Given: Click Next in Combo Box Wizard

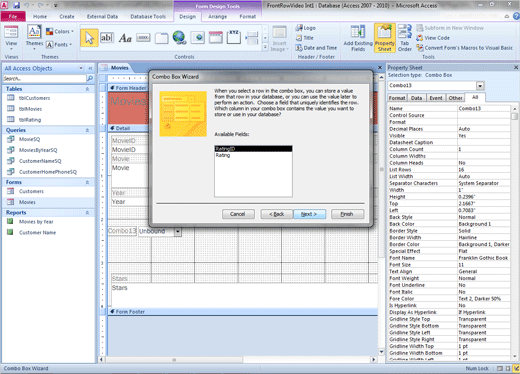Looking at the screenshot, I should pos(309,214).
